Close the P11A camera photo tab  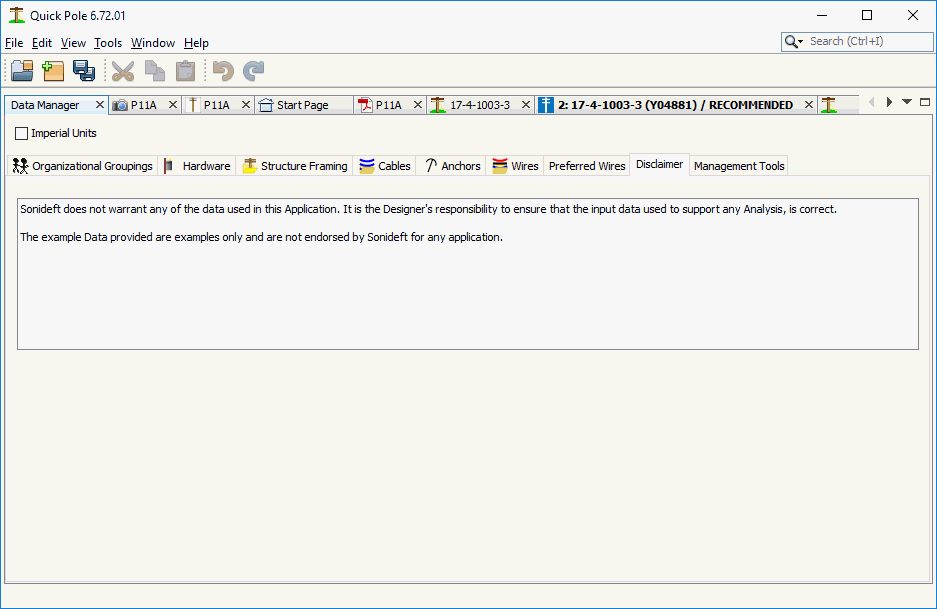[173, 105]
